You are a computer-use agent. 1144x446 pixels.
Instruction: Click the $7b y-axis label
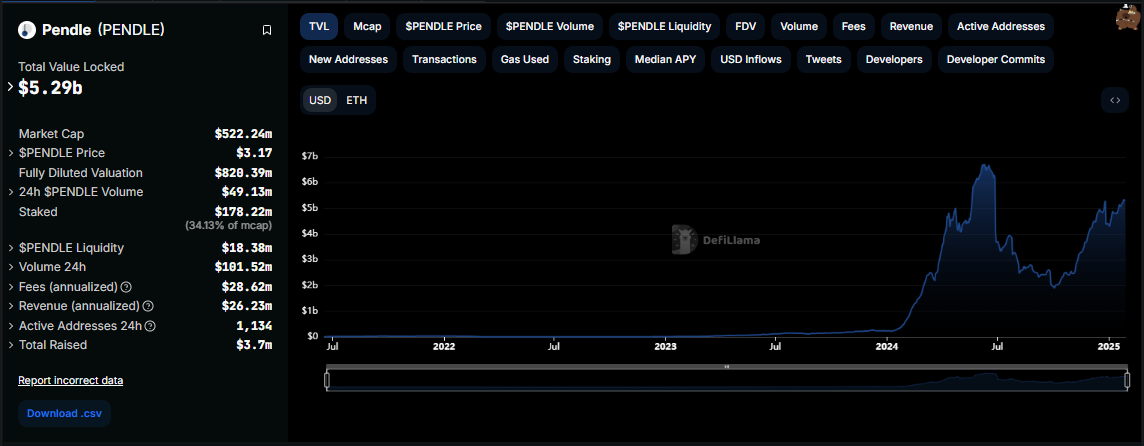click(309, 156)
